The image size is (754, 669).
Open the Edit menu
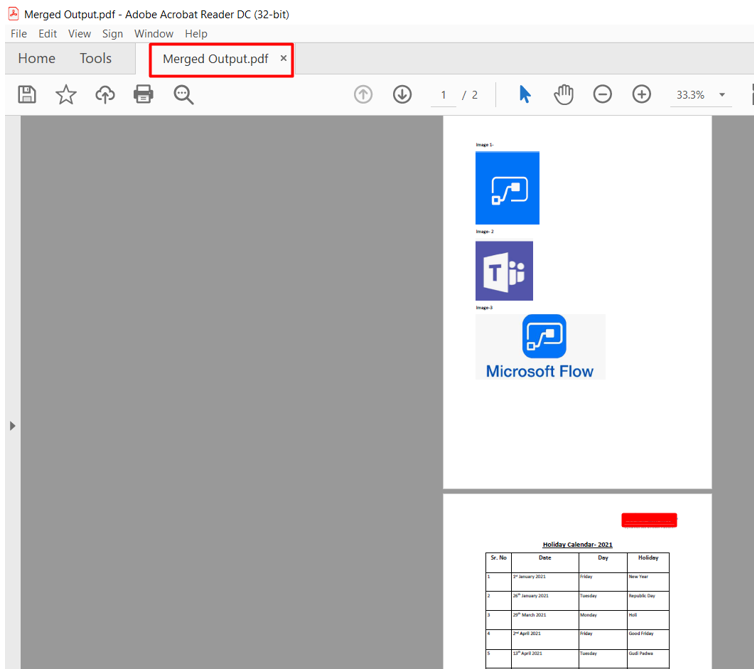(x=48, y=34)
